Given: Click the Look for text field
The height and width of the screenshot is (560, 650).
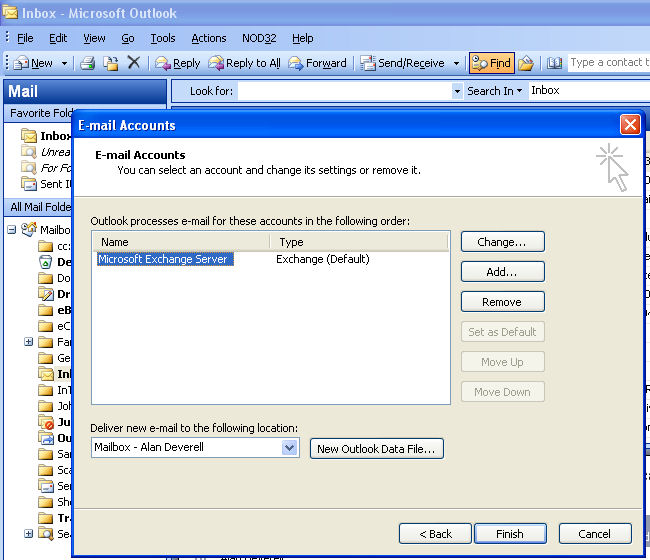Looking at the screenshot, I should click(x=345, y=91).
